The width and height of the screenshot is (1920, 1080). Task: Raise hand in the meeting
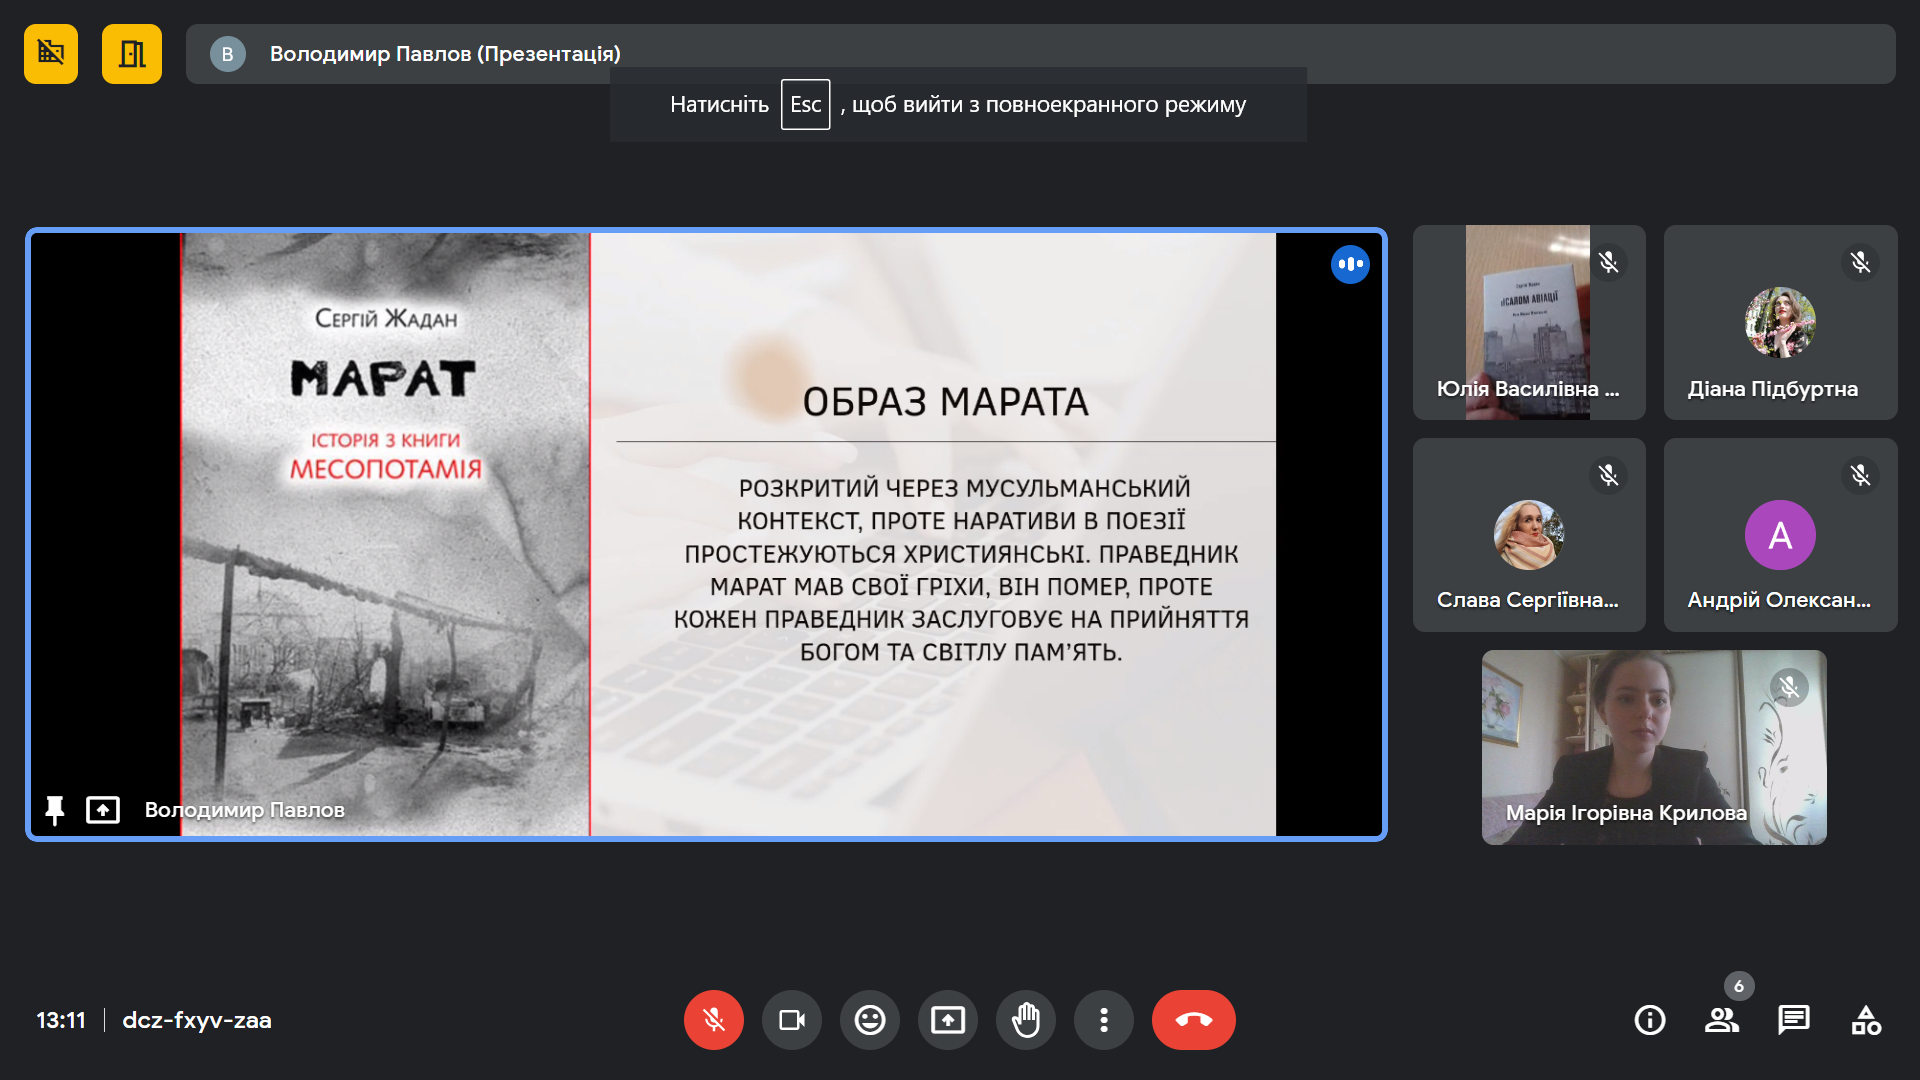click(x=1025, y=1020)
